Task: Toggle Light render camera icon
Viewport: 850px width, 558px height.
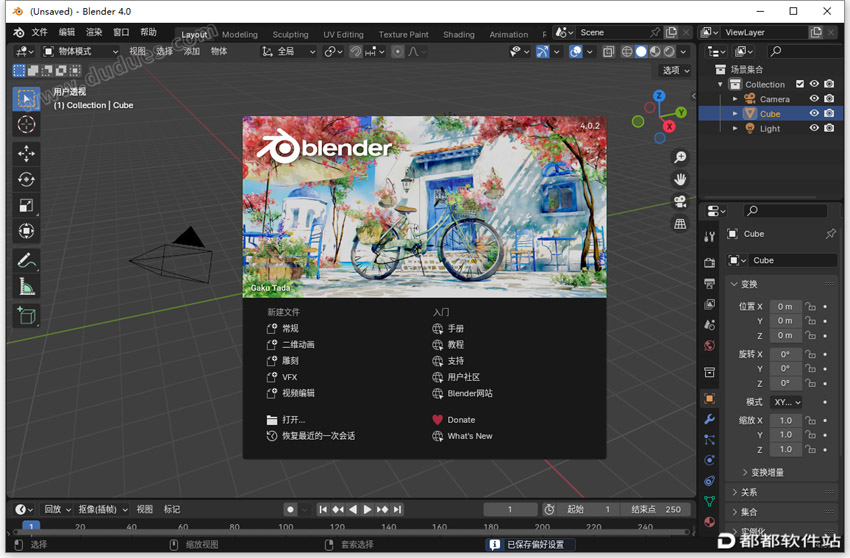Action: coord(829,128)
